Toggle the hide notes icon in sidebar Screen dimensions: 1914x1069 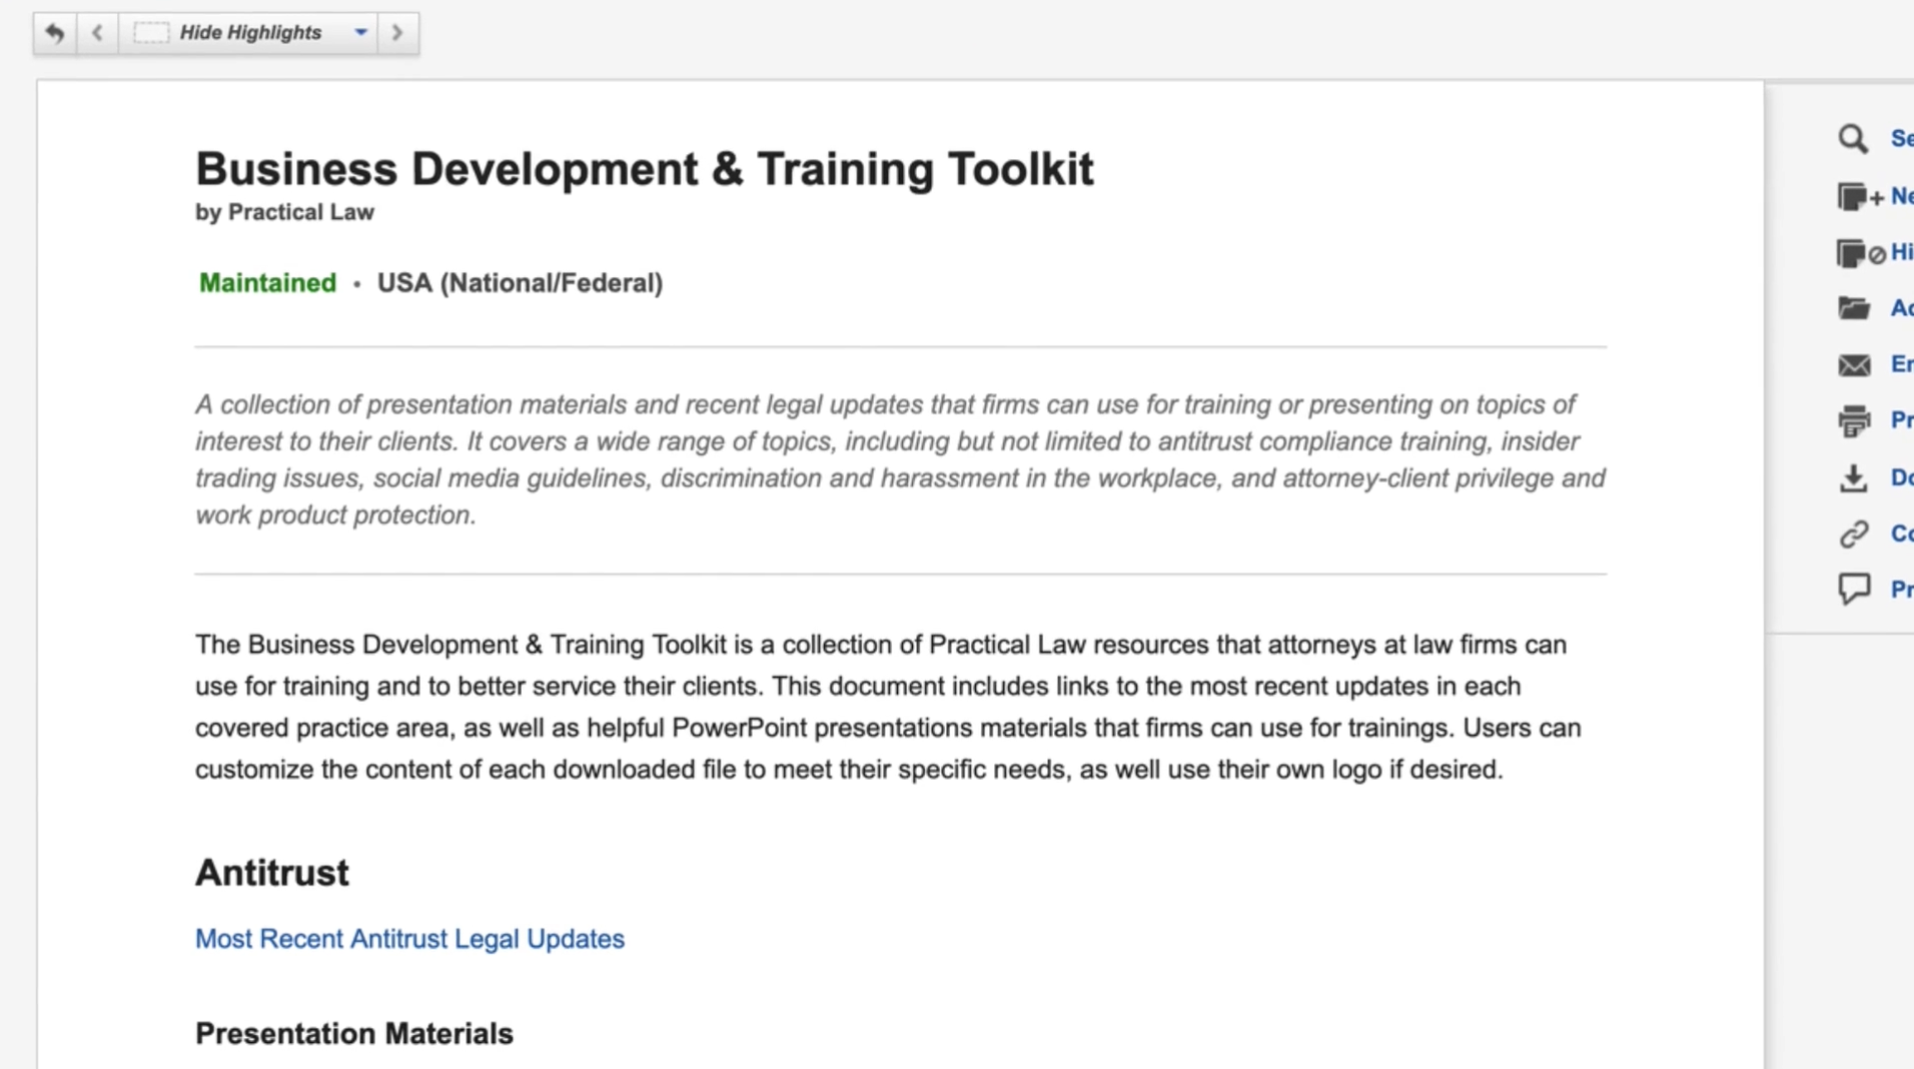pyautogui.click(x=1858, y=253)
